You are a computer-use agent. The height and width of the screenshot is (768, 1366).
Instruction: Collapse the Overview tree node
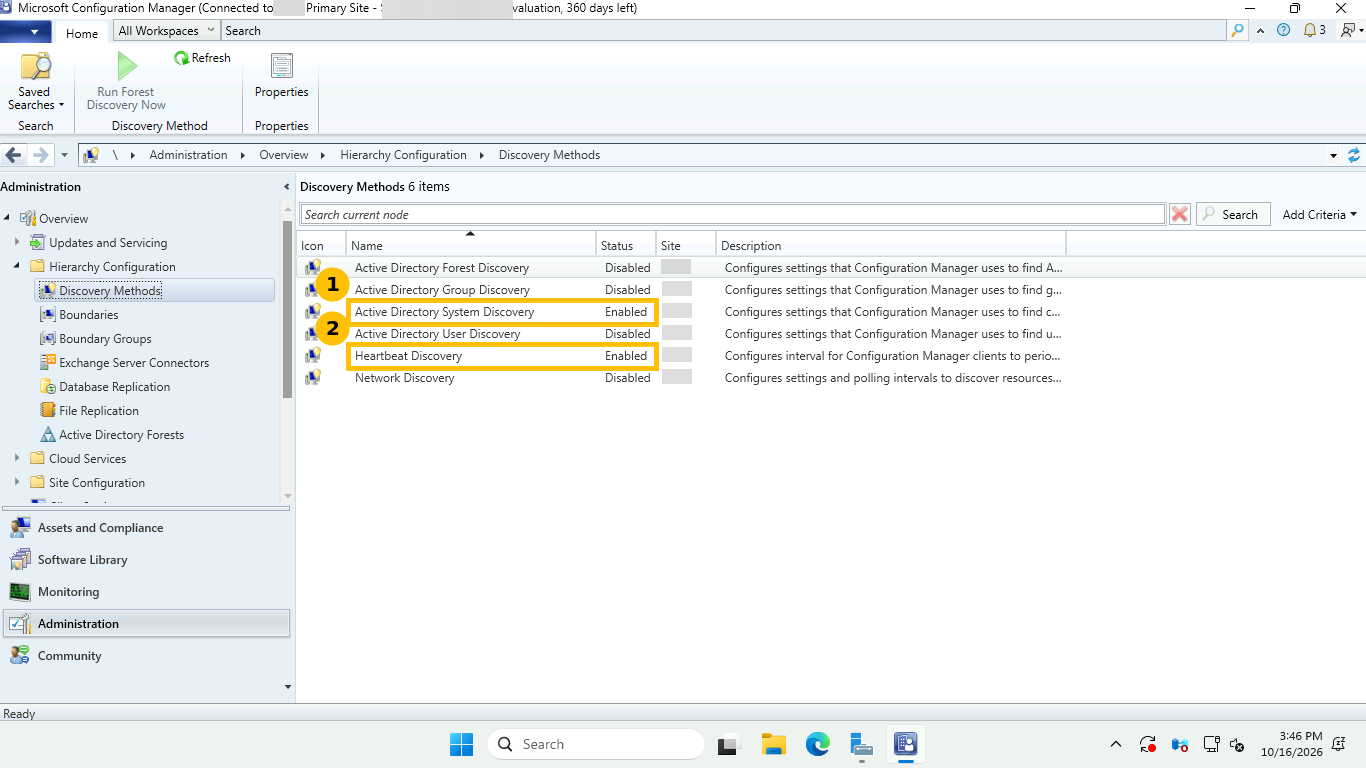(8, 219)
